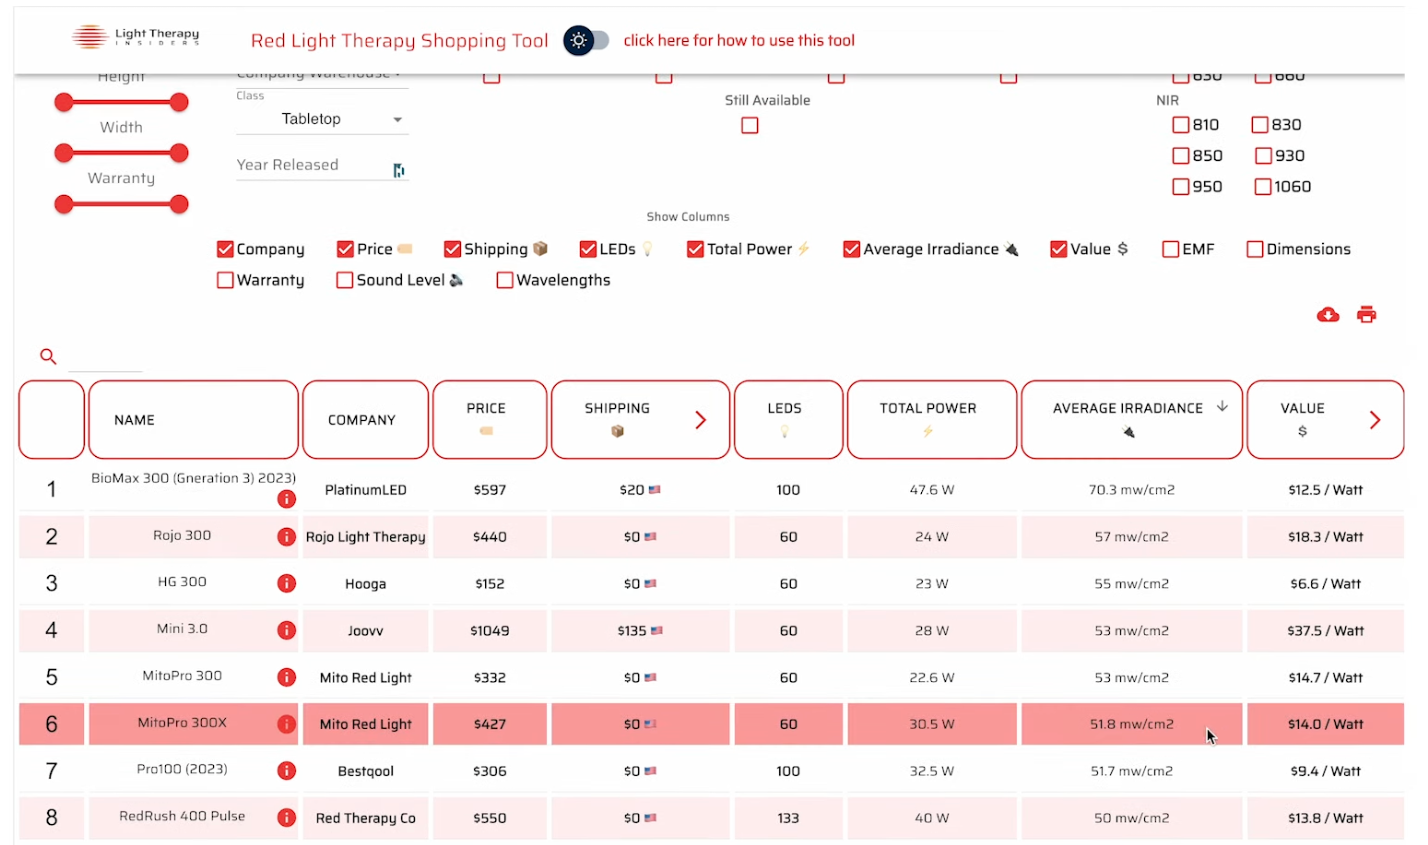Open info icon for MitoPro 300 row
1428x845 pixels.
coord(286,677)
